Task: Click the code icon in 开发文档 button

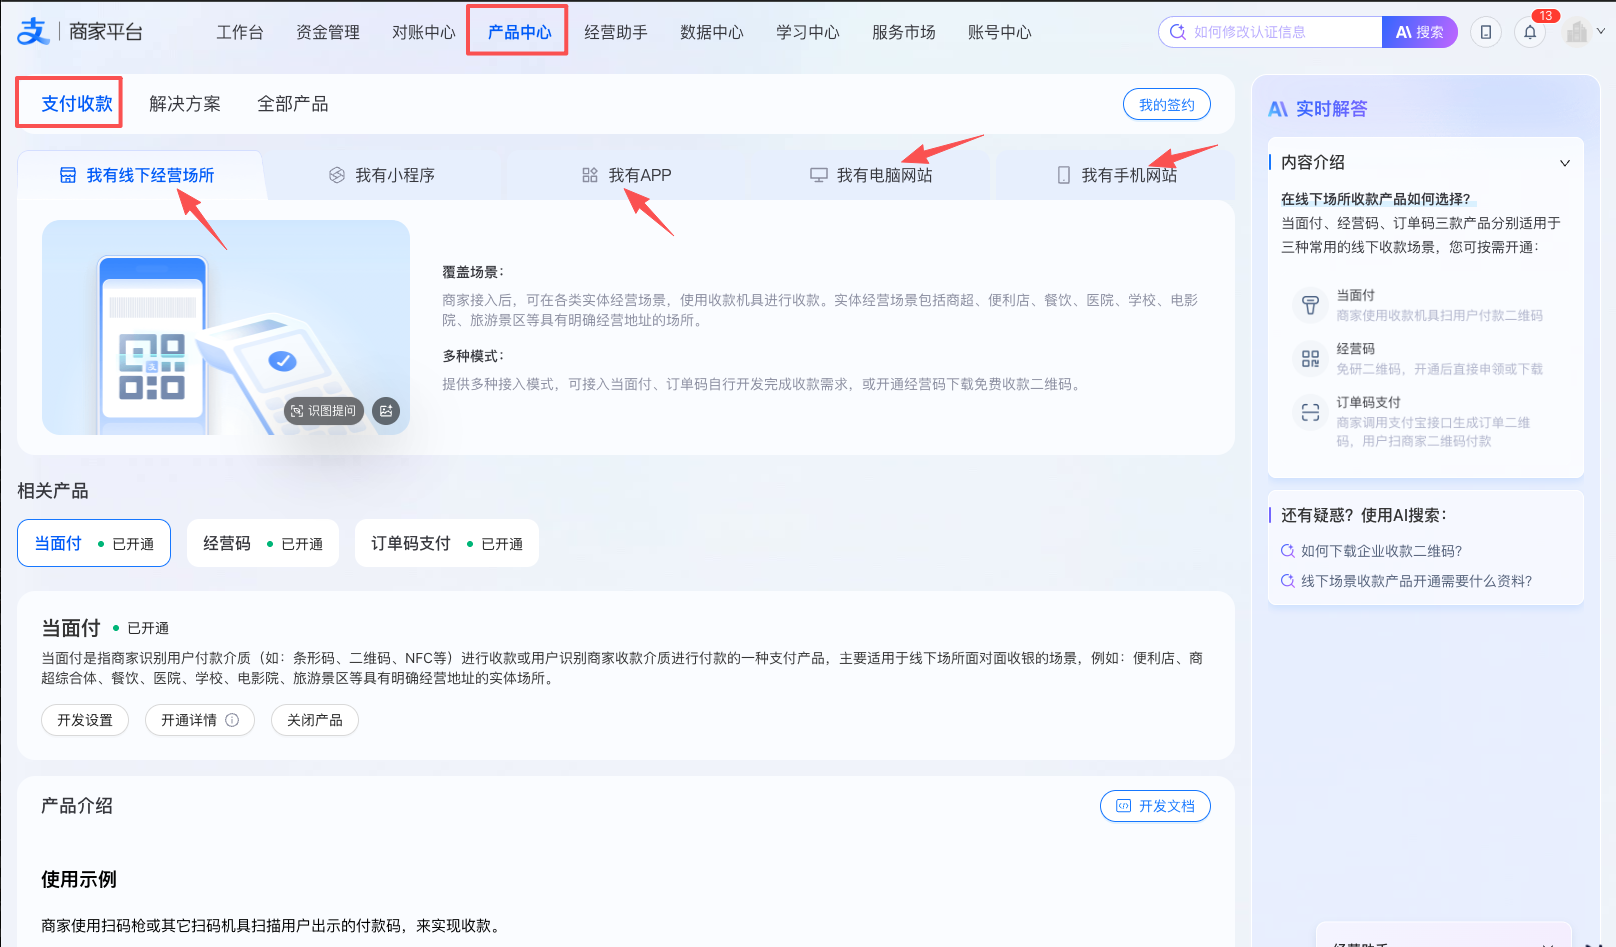Action: [x=1124, y=806]
